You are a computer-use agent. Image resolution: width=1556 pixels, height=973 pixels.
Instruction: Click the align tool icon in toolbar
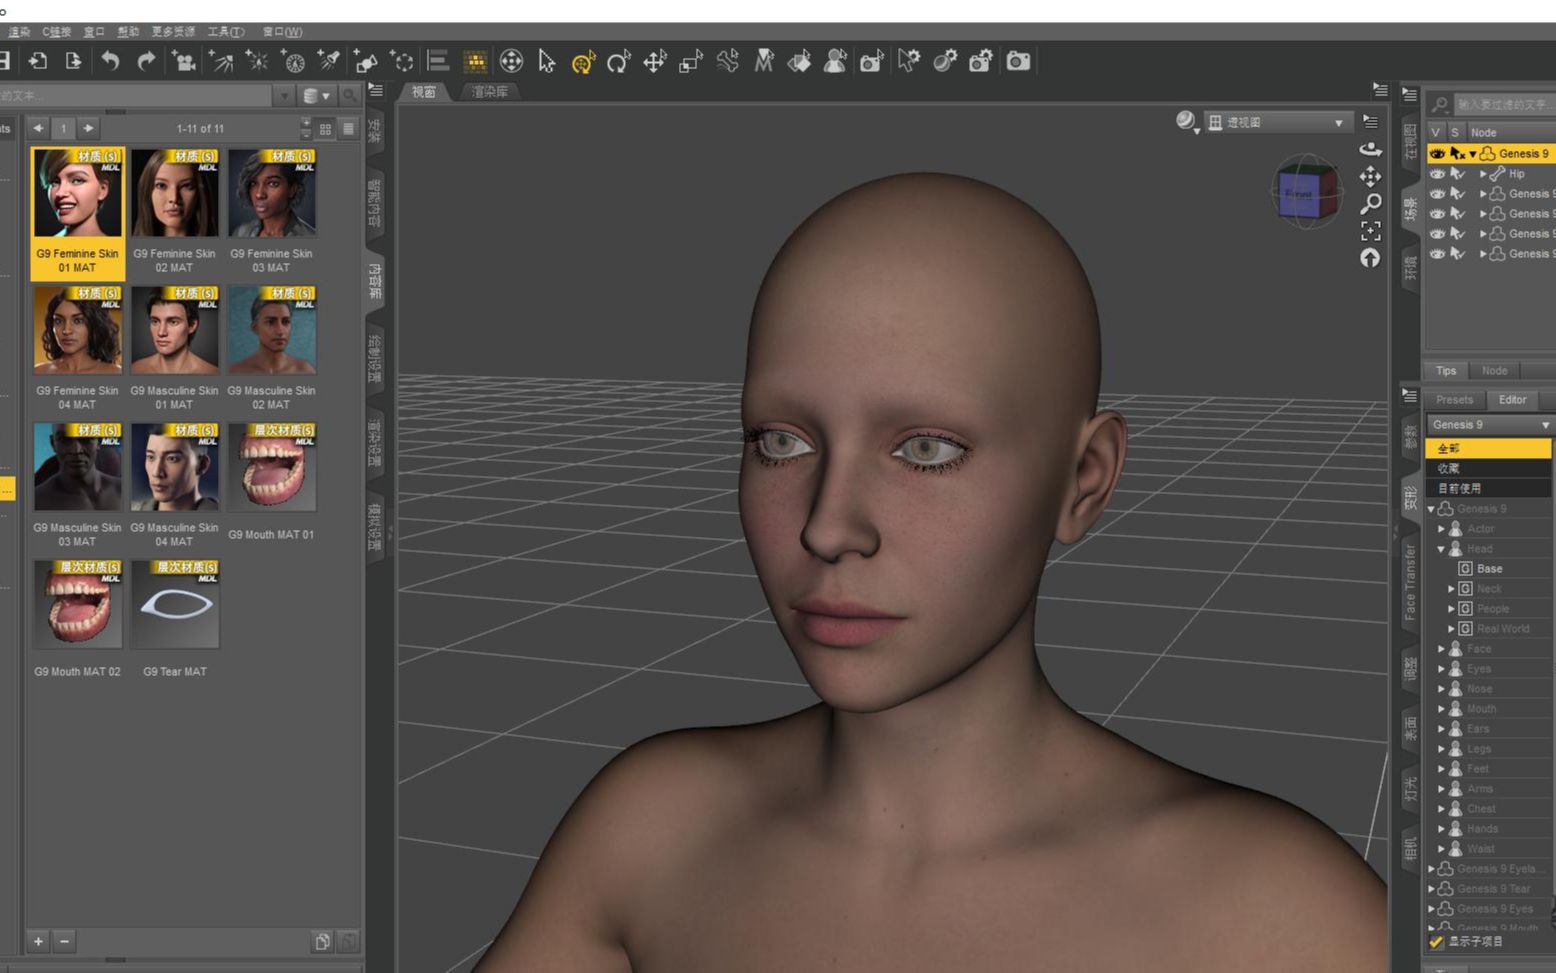[438, 61]
